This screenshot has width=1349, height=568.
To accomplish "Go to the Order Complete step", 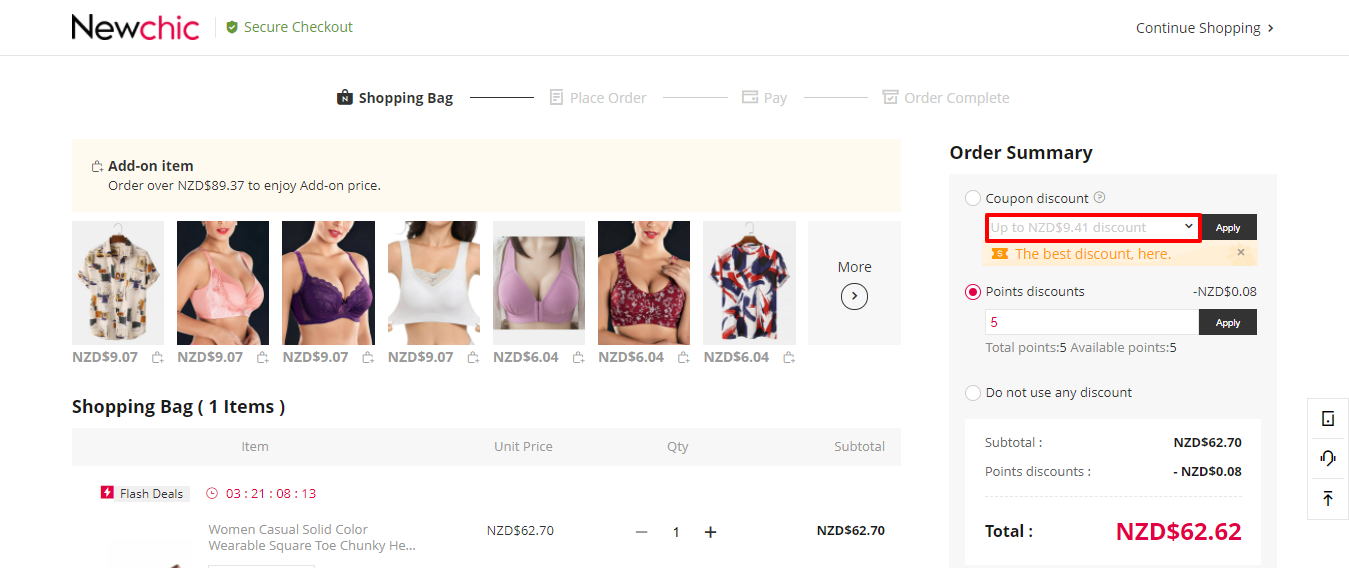I will pos(946,97).
